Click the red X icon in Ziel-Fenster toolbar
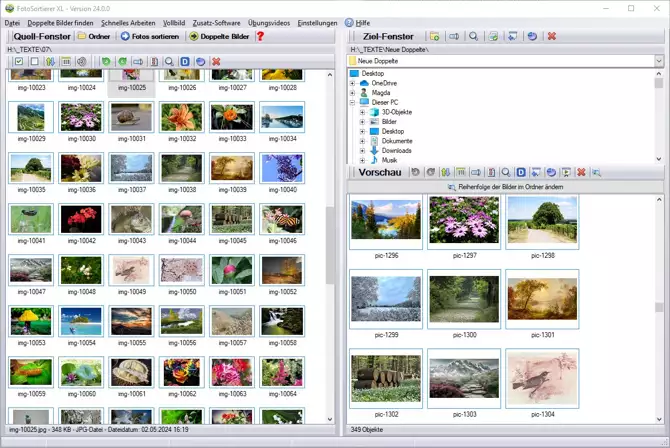Viewport: 670px width, 448px height. coord(551,36)
